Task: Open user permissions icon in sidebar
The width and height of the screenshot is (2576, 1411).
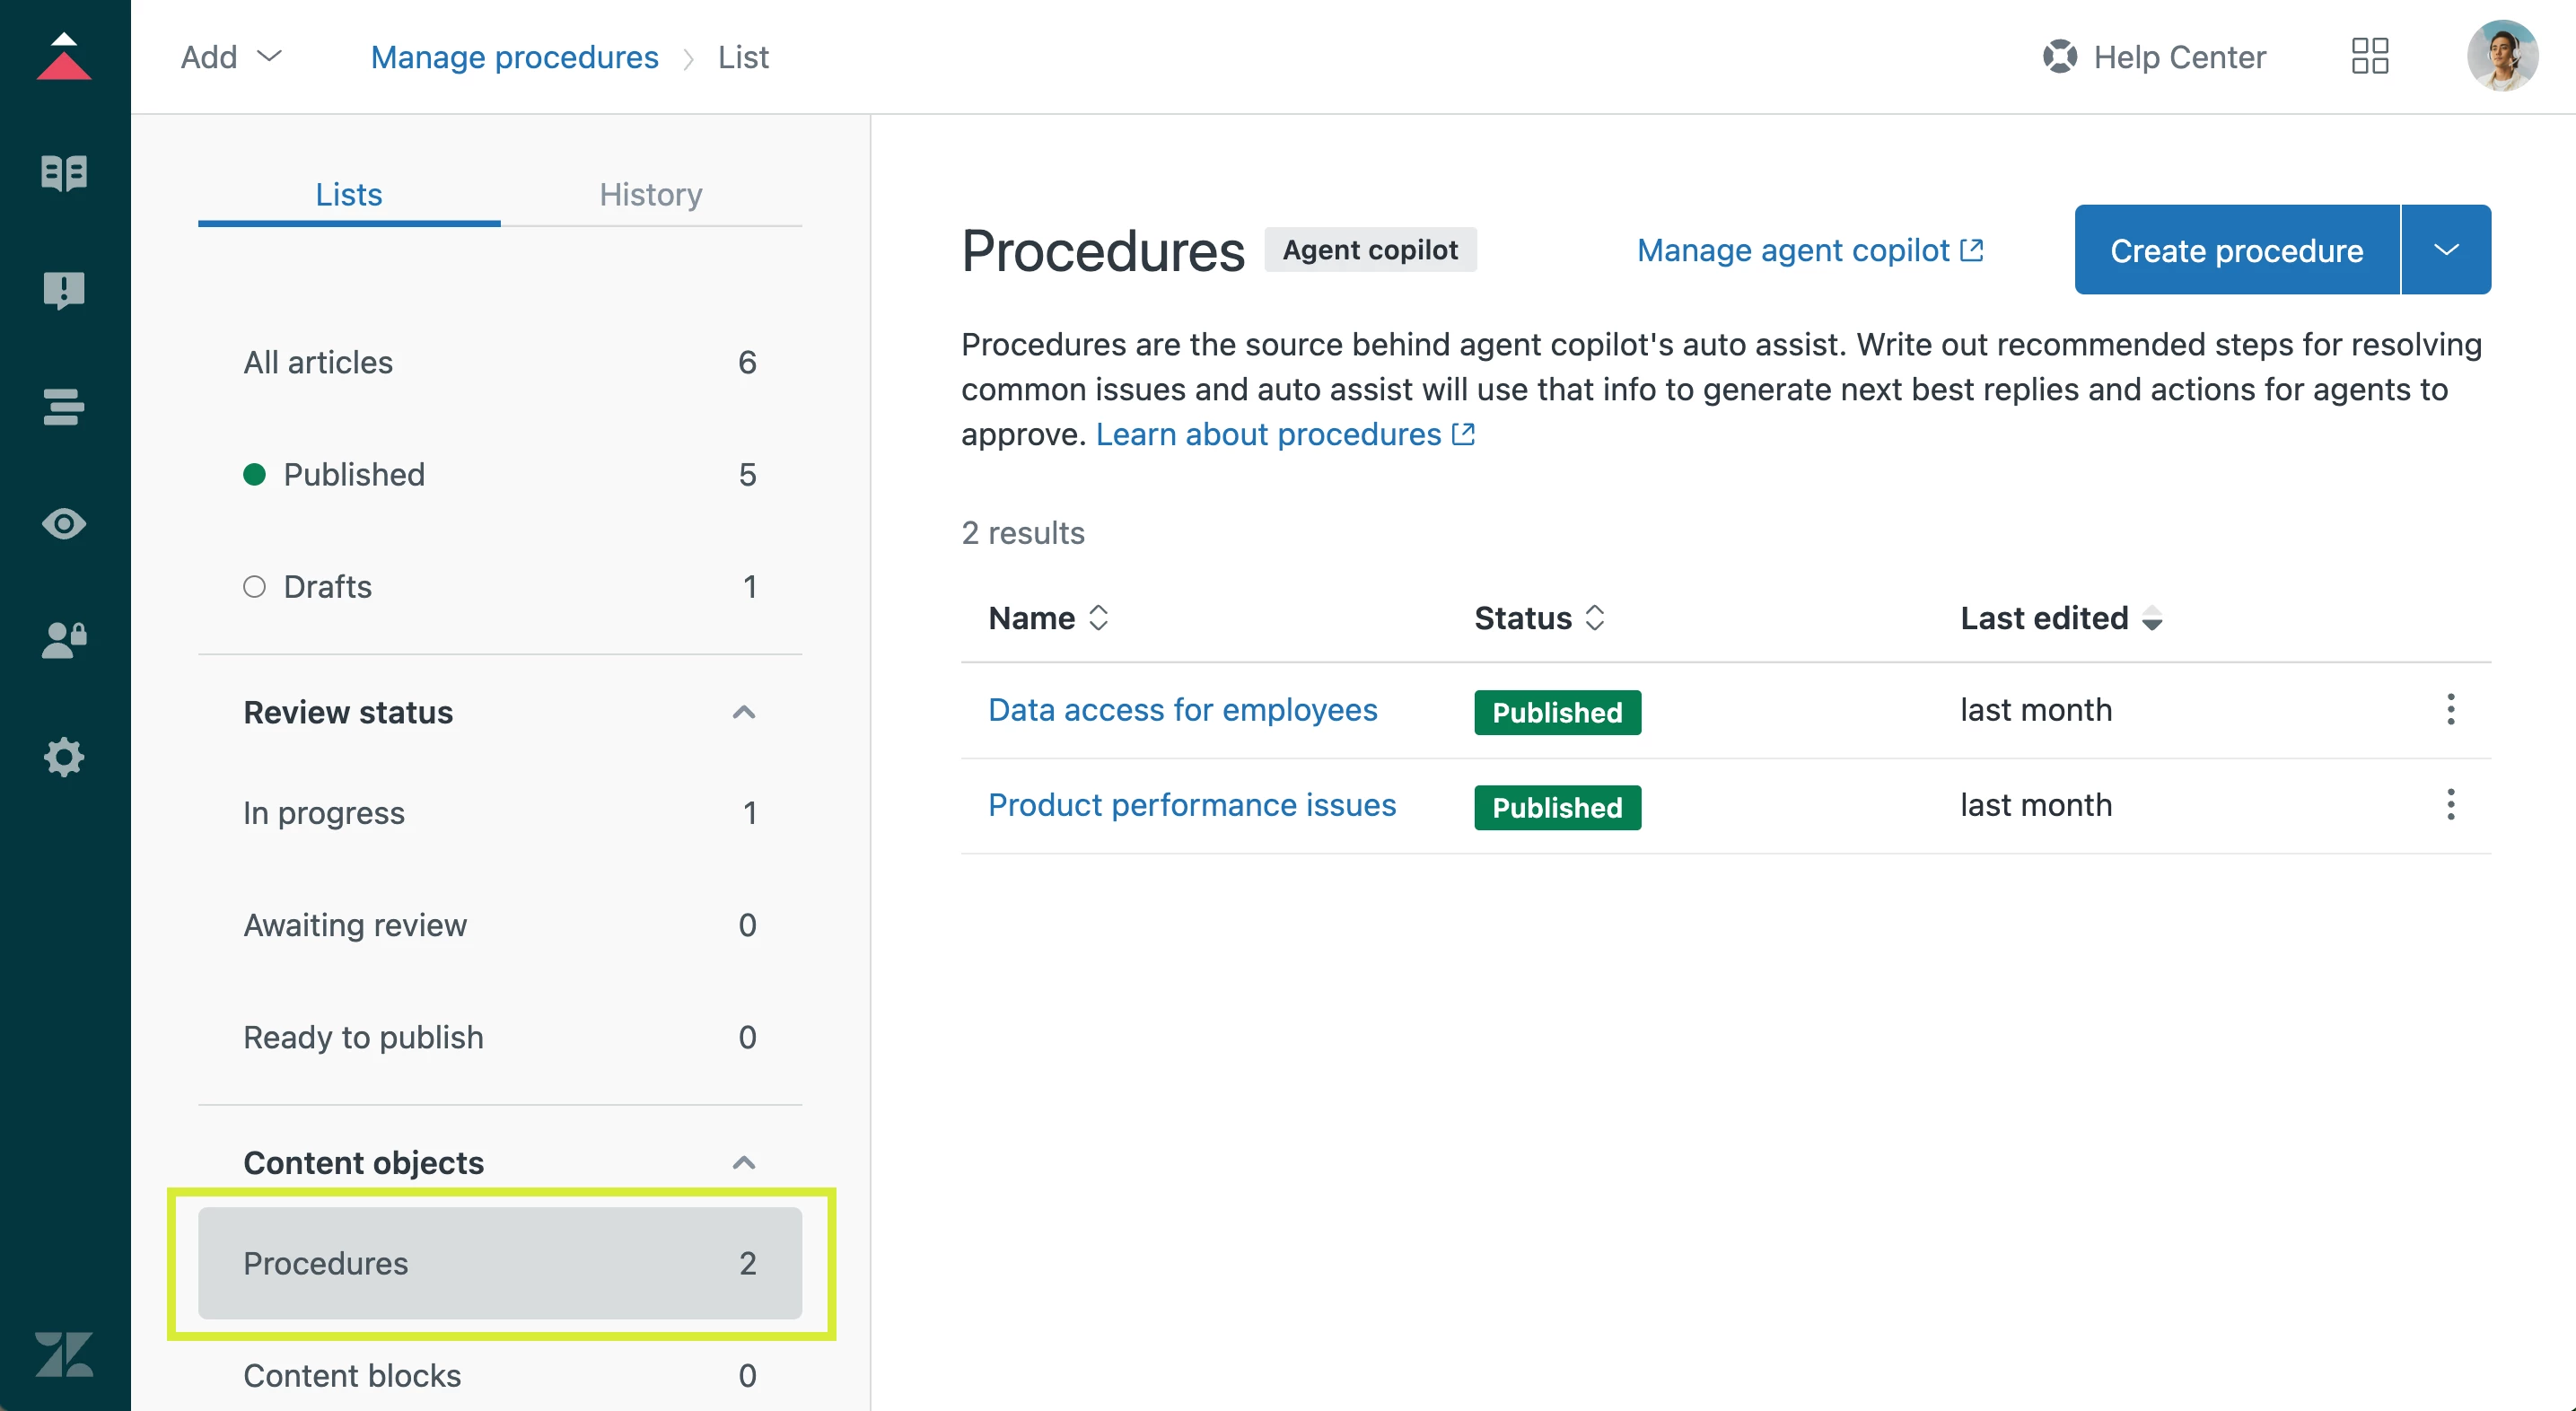Action: [x=64, y=640]
